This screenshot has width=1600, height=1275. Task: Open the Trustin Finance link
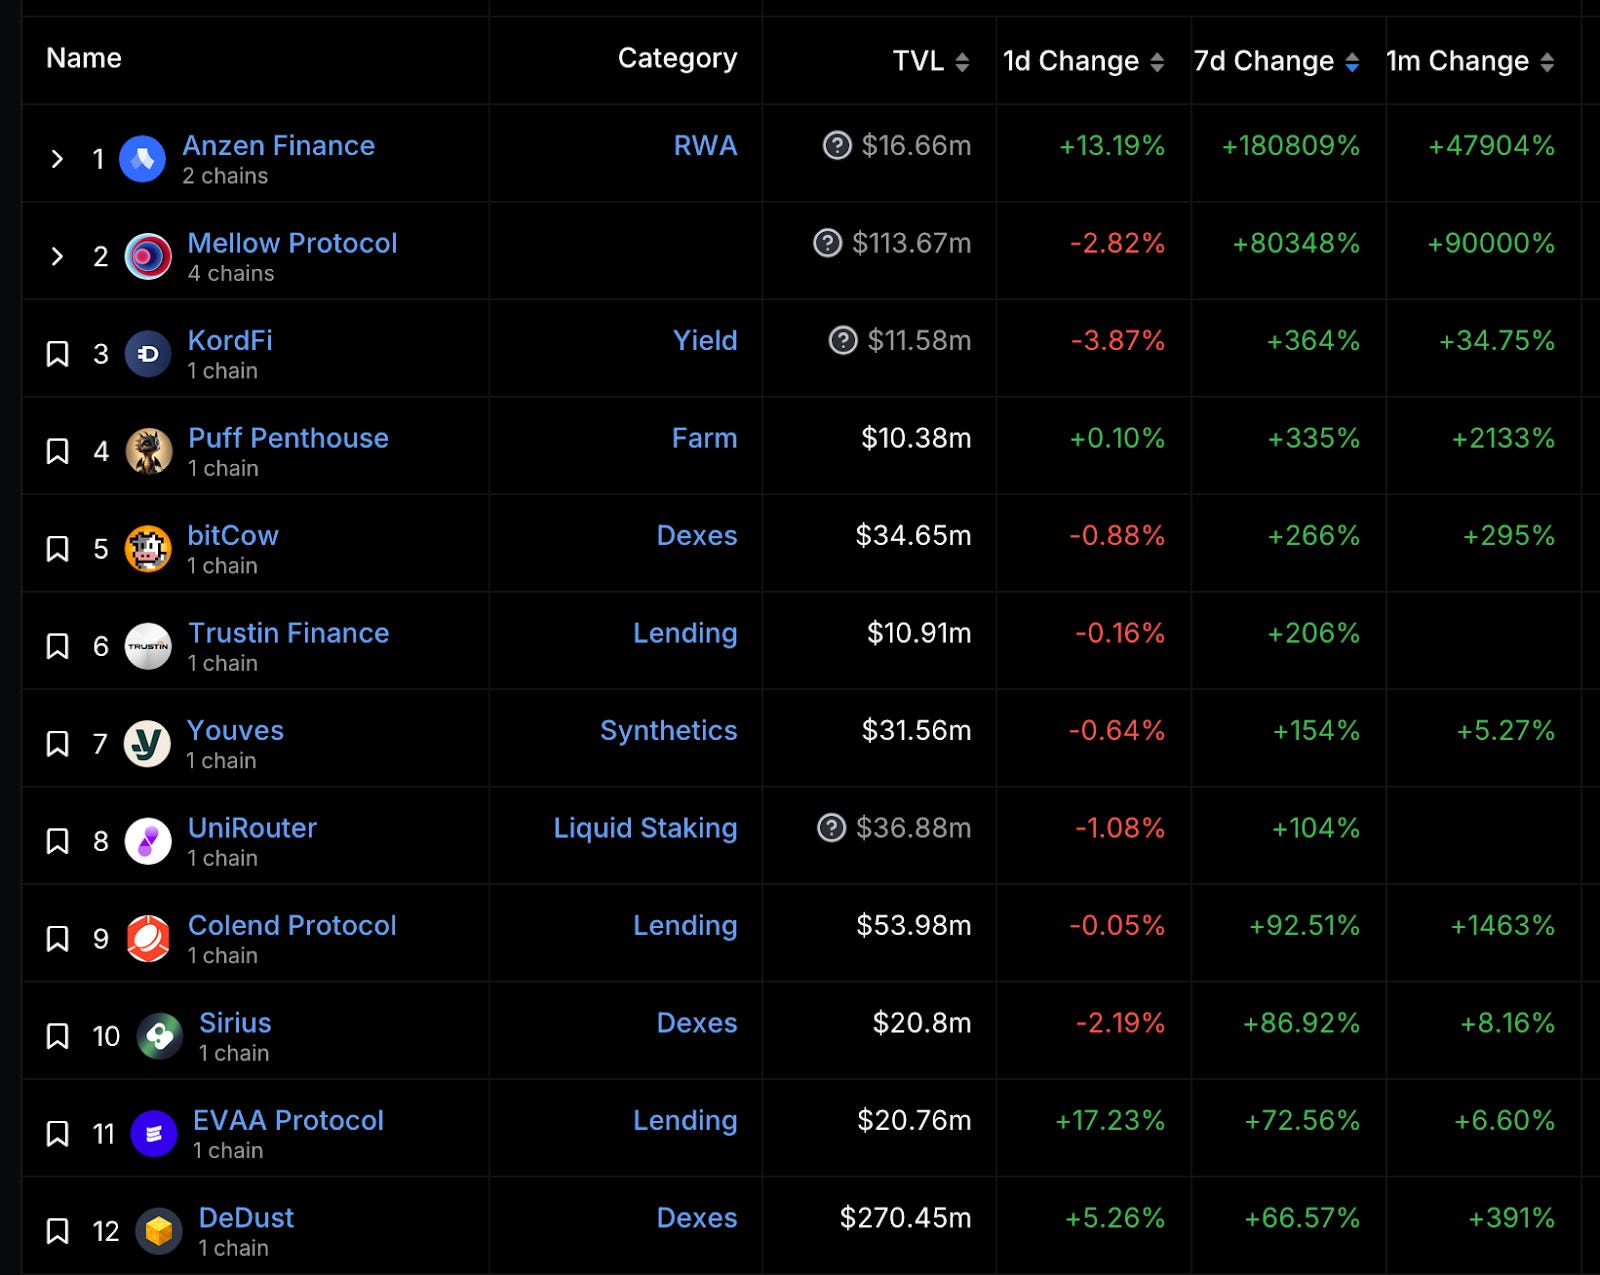pos(288,633)
